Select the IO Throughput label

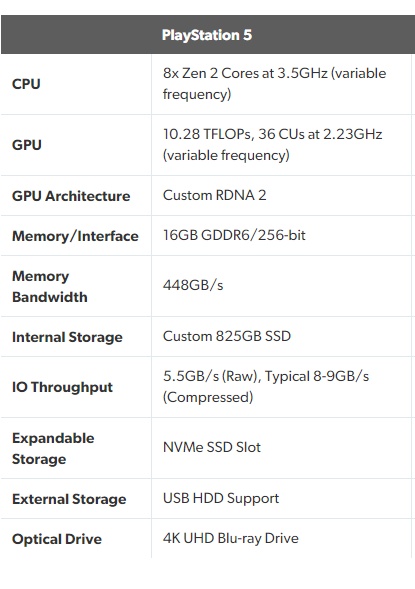(62, 387)
